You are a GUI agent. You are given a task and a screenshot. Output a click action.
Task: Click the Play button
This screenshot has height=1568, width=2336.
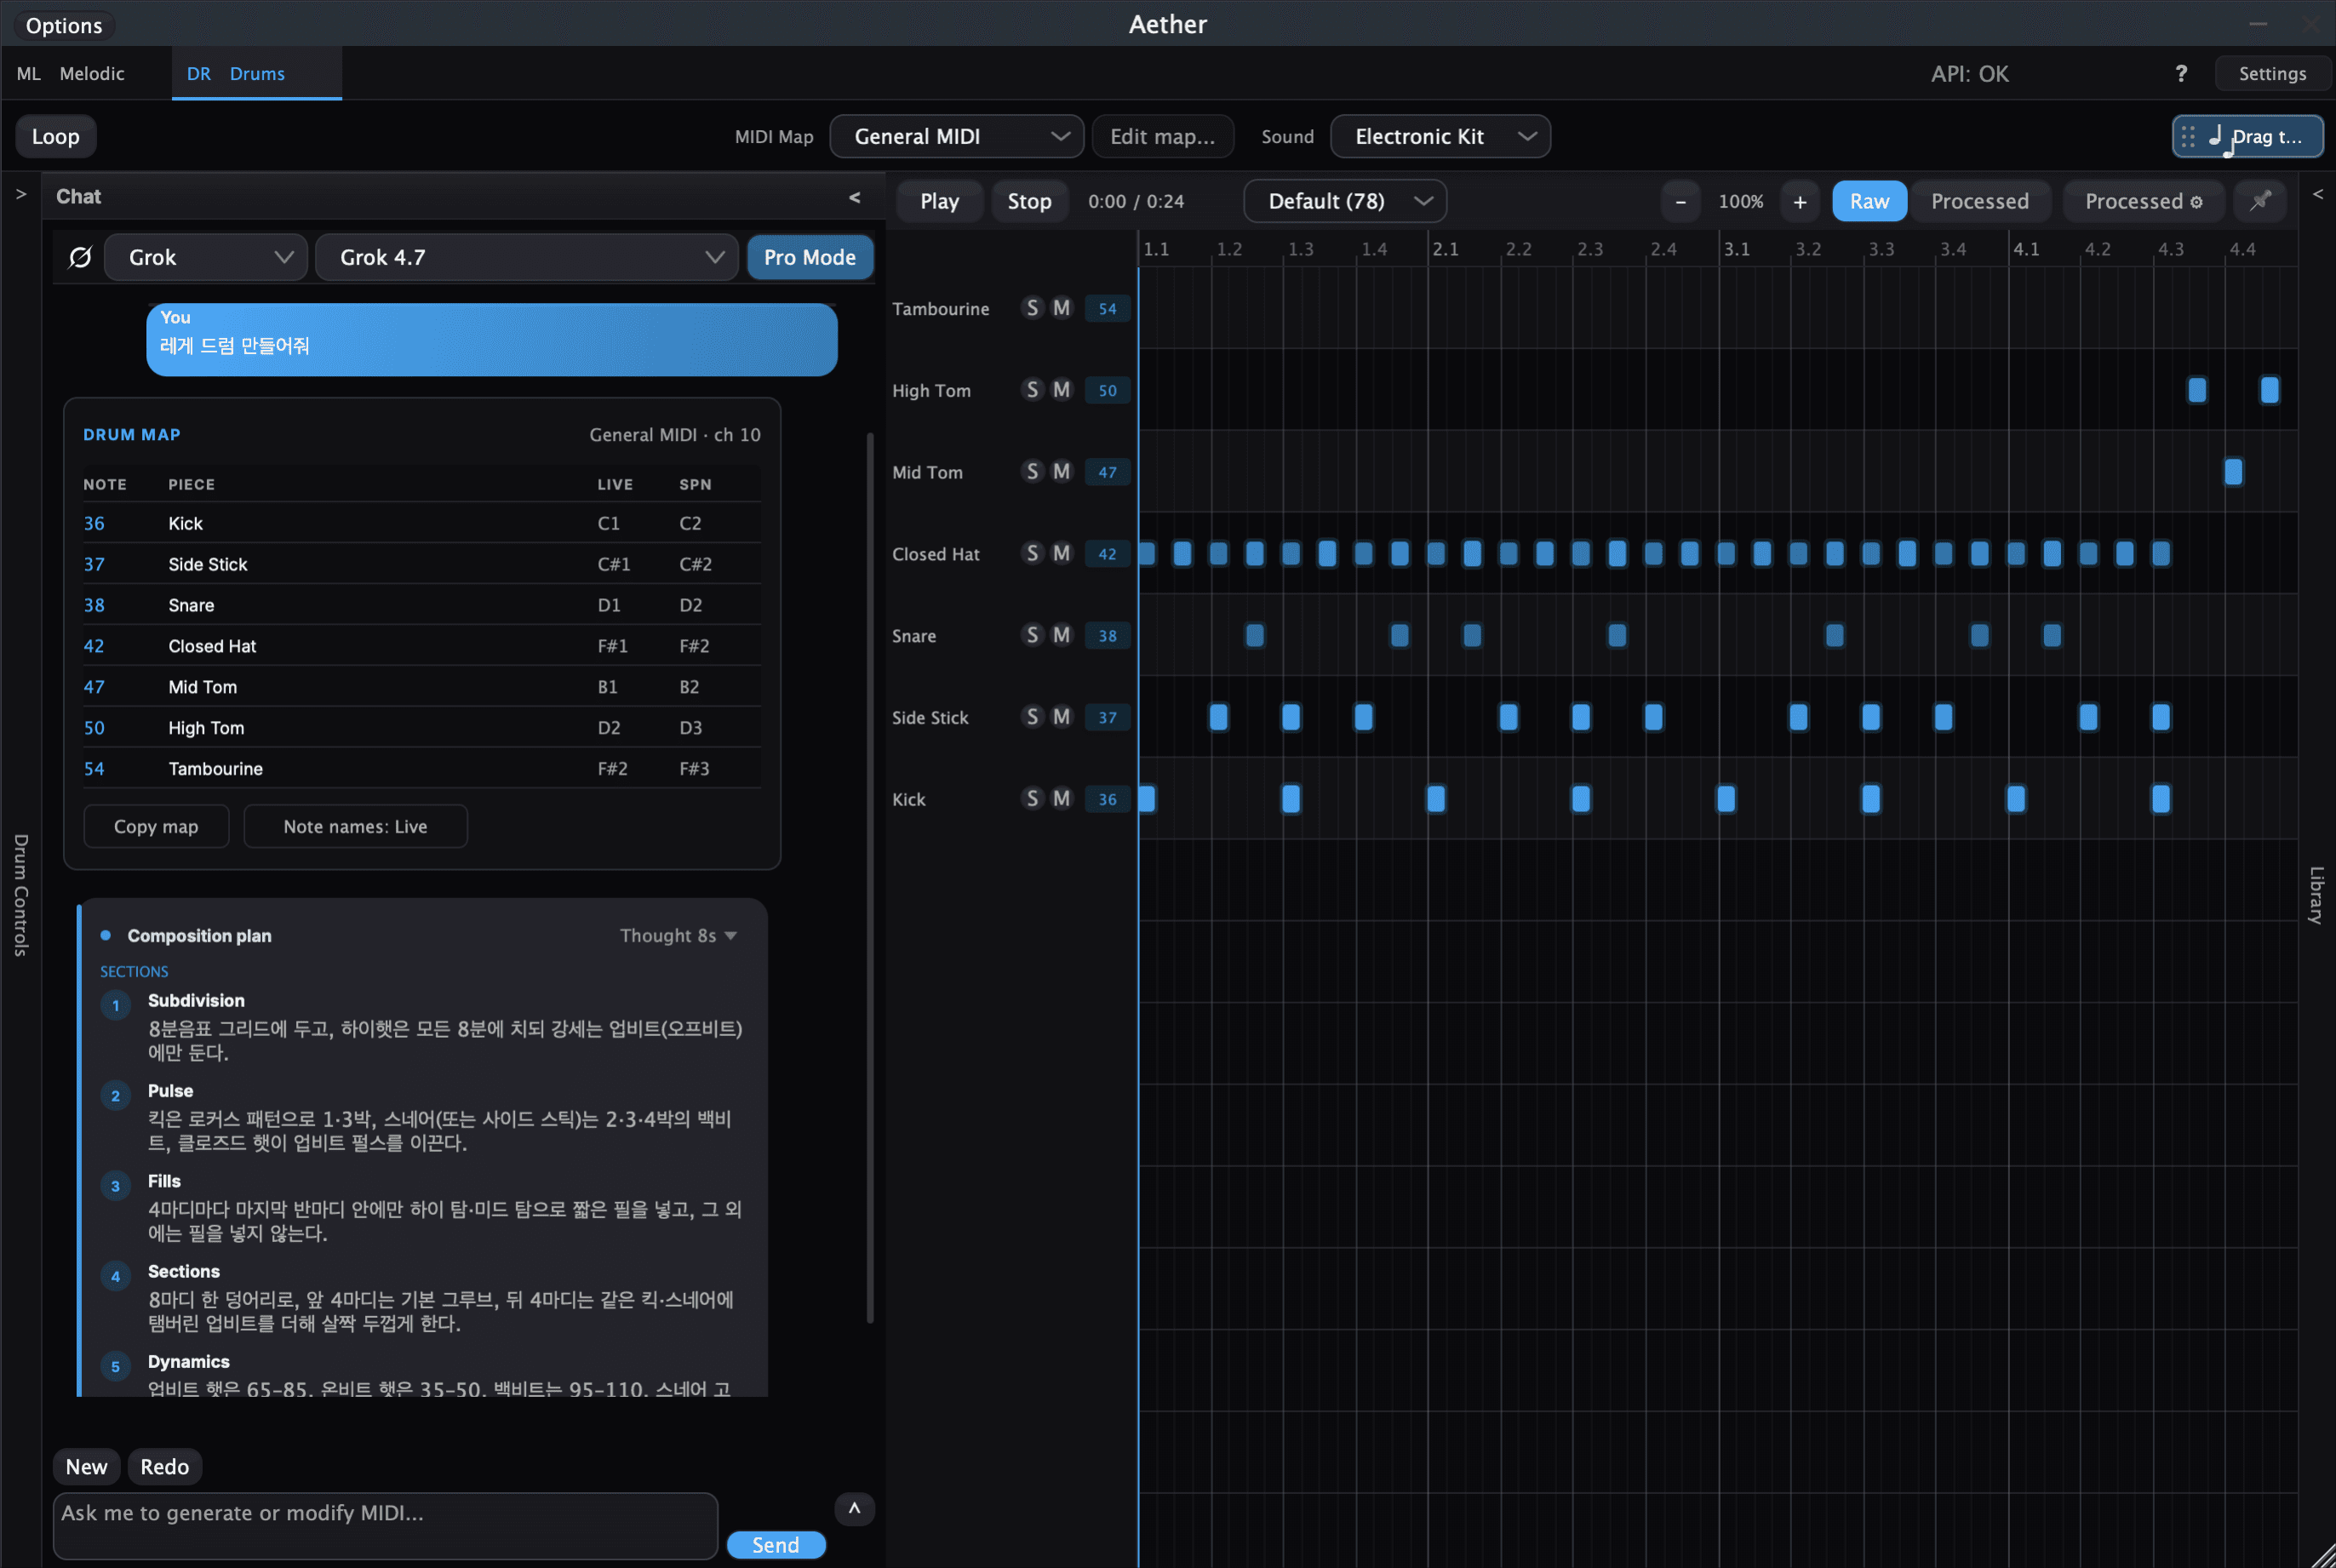pos(939,202)
